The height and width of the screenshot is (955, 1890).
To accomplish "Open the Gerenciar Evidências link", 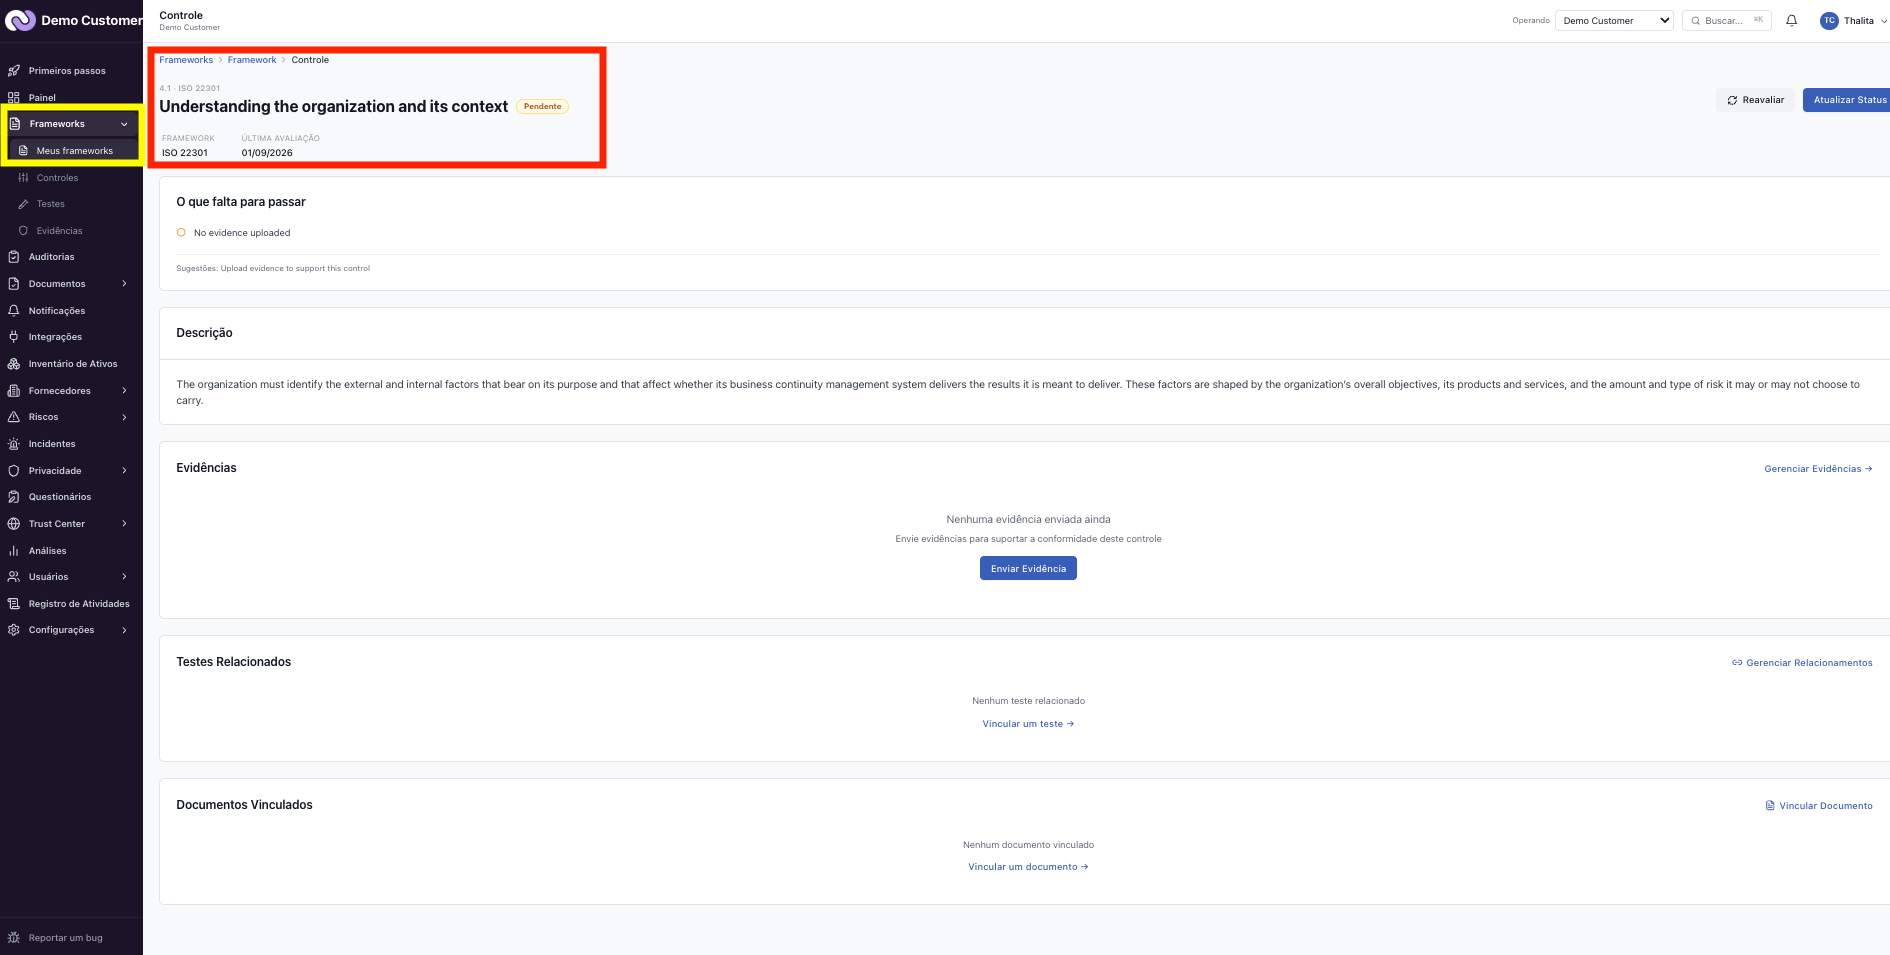I will pyautogui.click(x=1818, y=469).
